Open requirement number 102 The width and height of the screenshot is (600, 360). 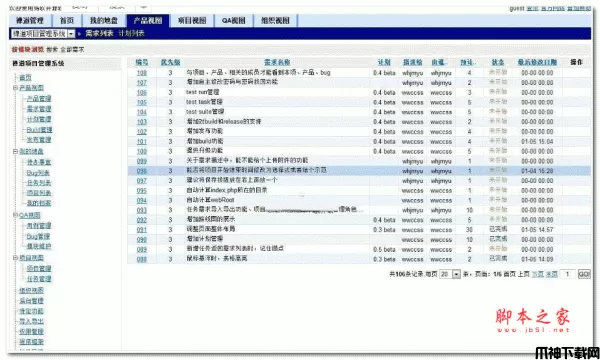[x=142, y=132]
